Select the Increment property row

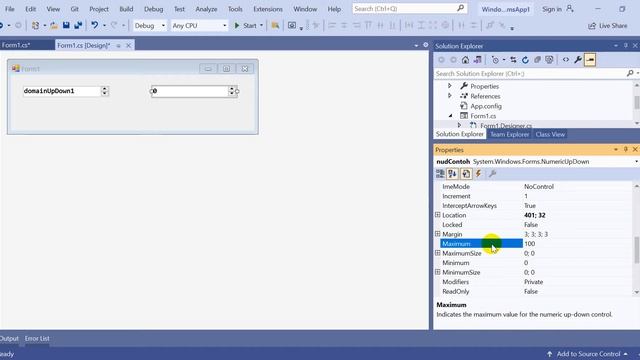coord(536,196)
